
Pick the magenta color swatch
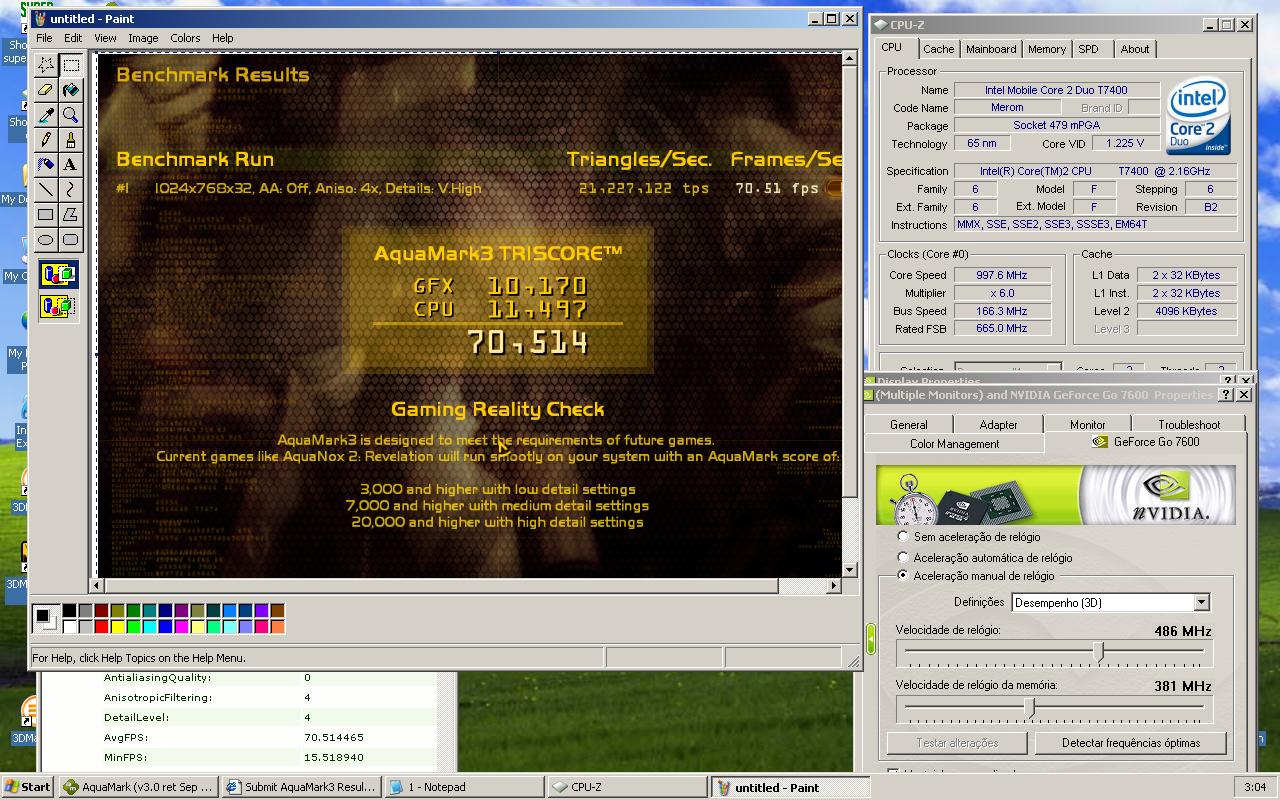click(181, 627)
